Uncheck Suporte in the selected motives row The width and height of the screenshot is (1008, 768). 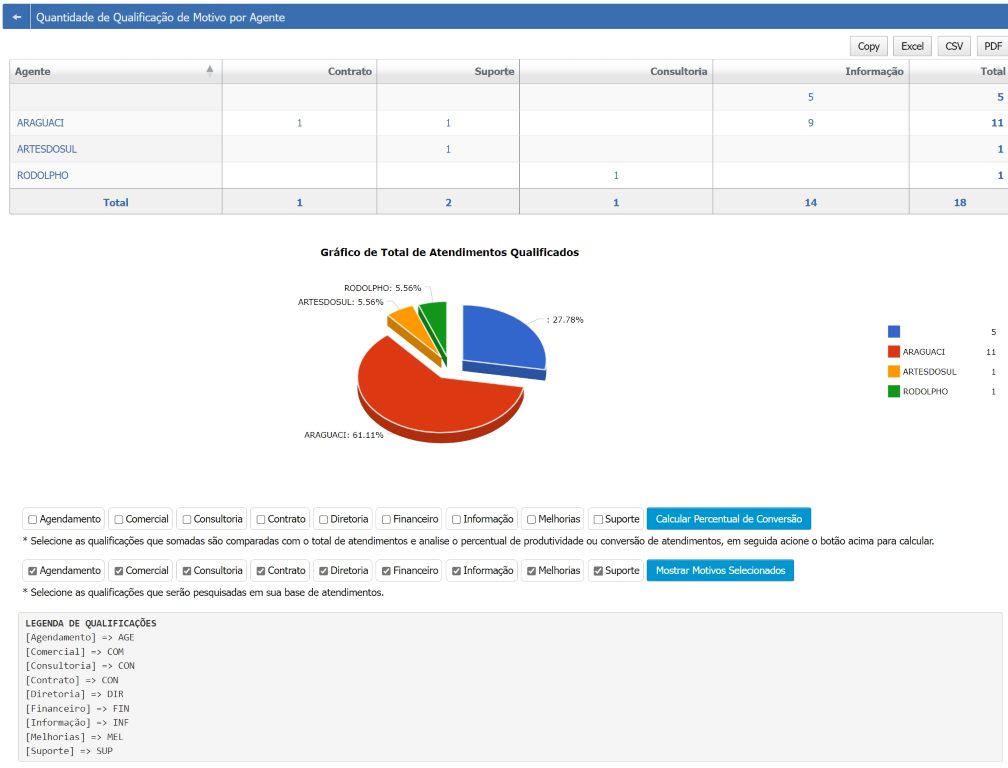598,571
